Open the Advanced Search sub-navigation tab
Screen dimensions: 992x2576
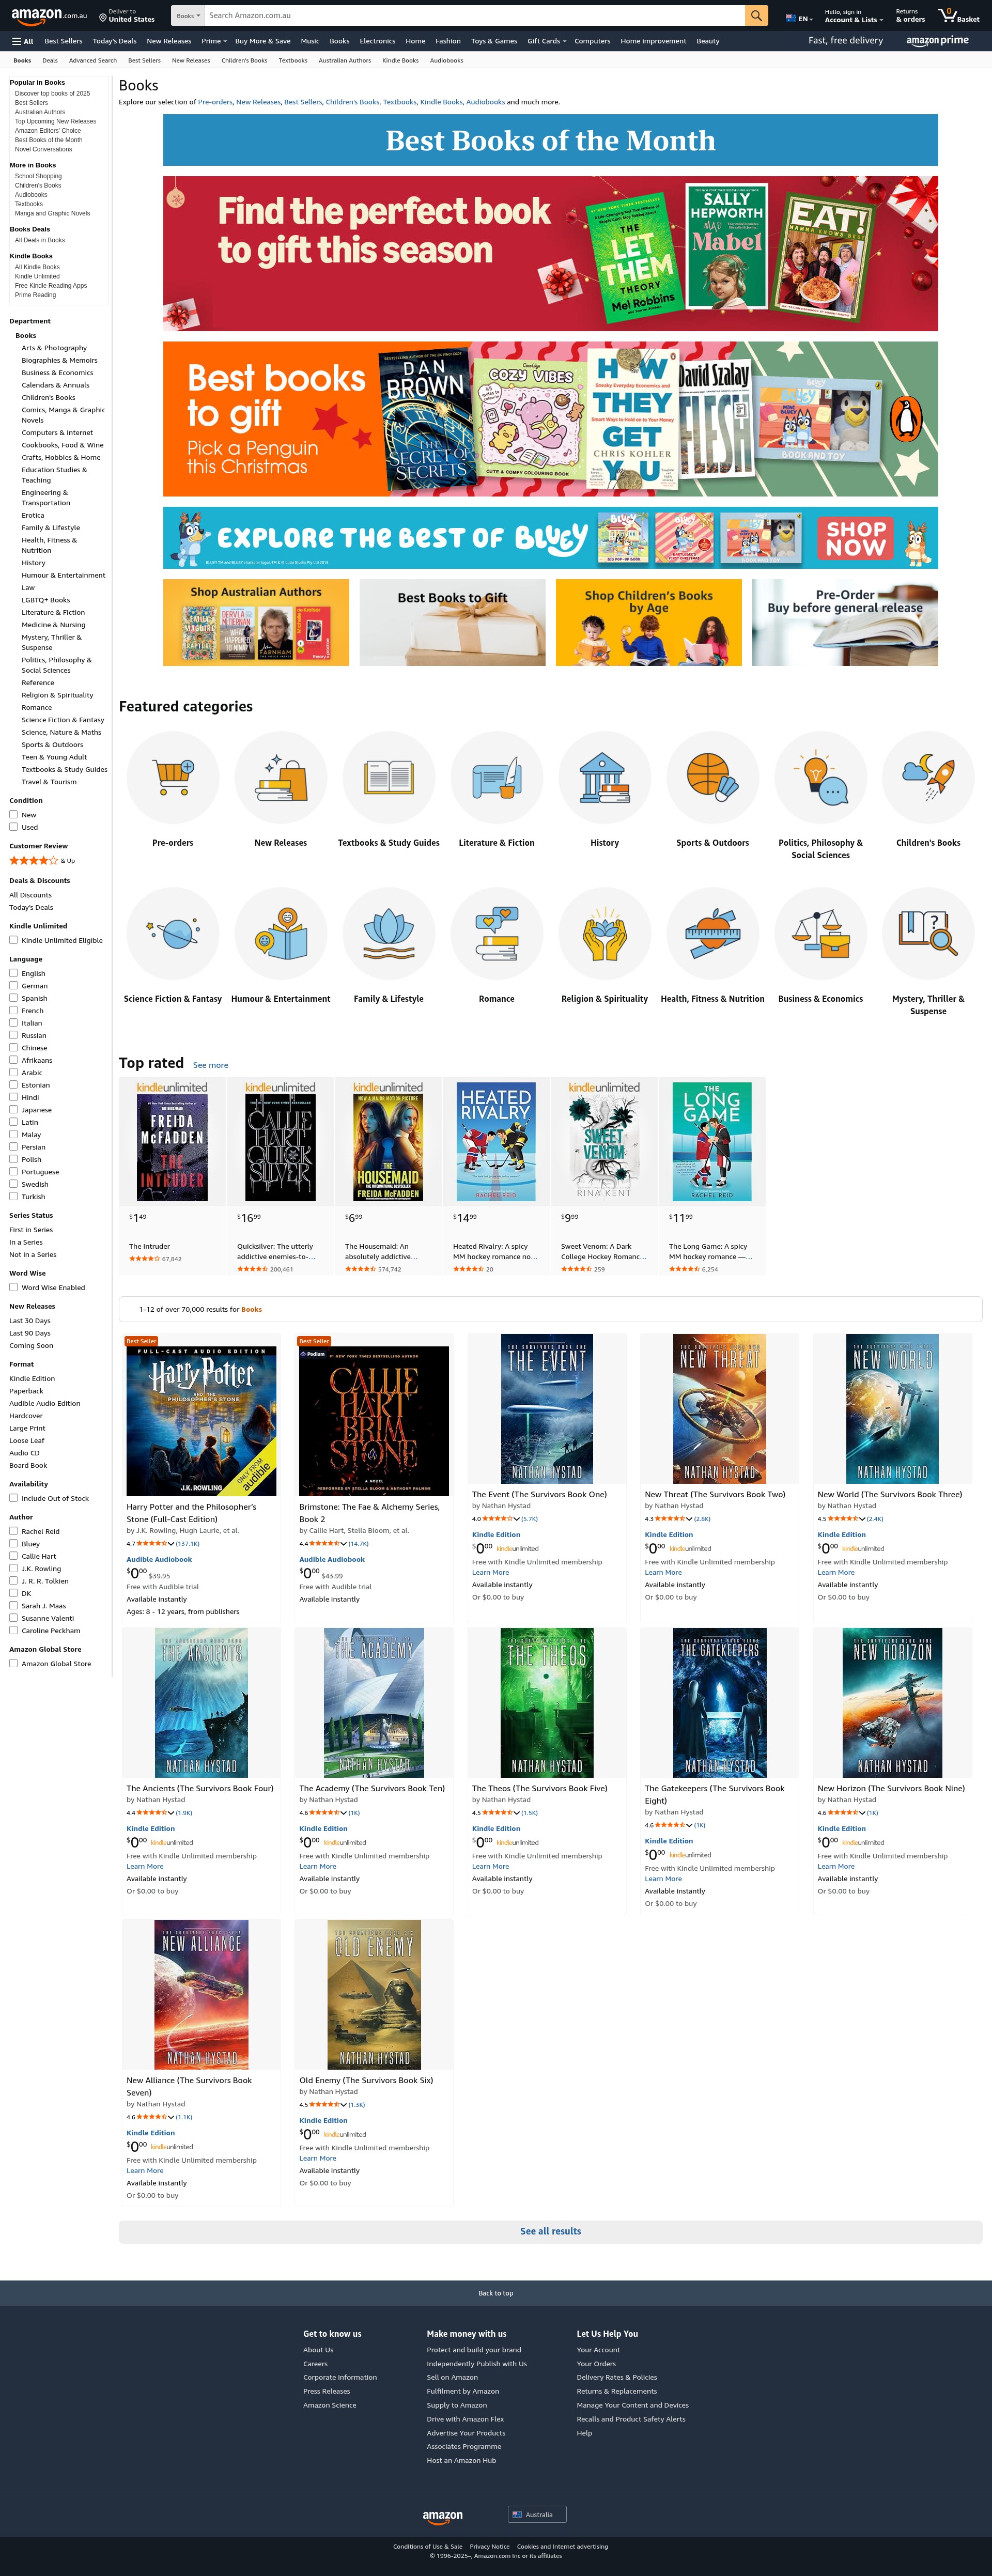pyautogui.click(x=93, y=60)
